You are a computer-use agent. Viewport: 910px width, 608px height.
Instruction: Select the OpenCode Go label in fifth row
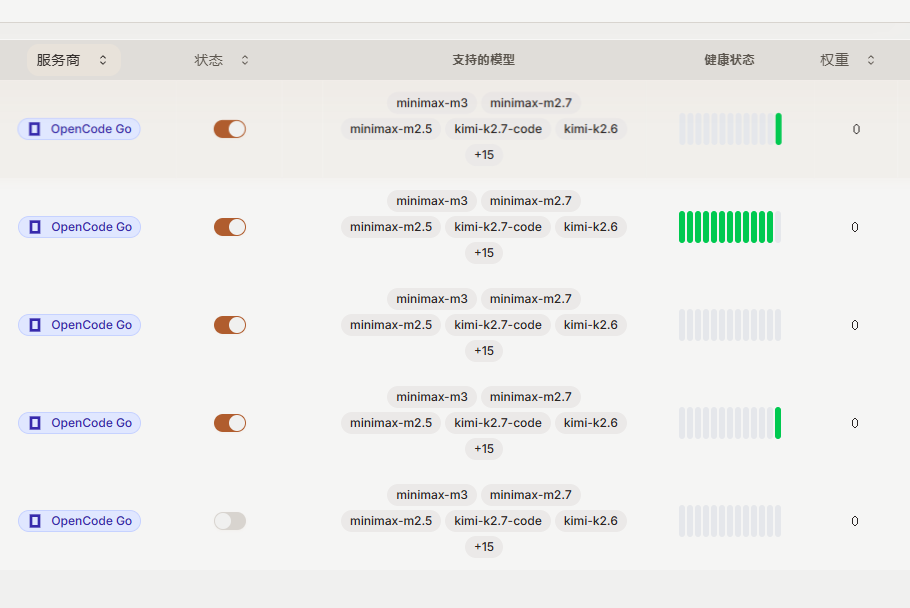tap(92, 521)
